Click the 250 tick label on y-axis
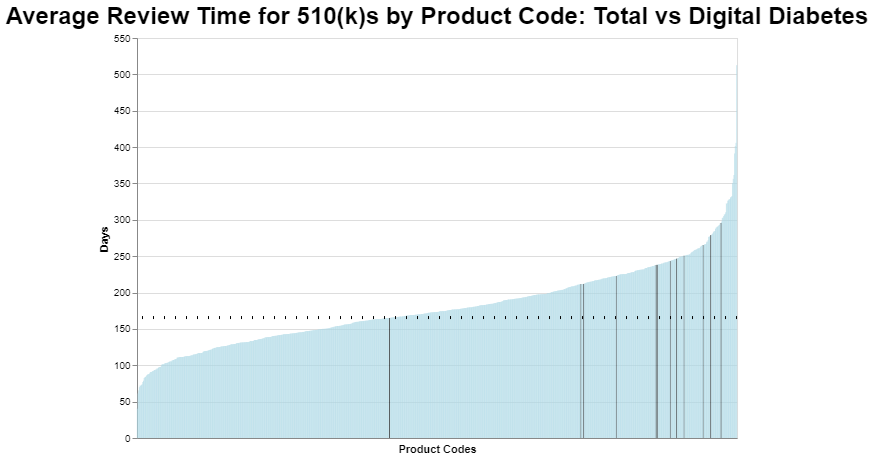Screen dimensions: 874x459 coord(122,257)
